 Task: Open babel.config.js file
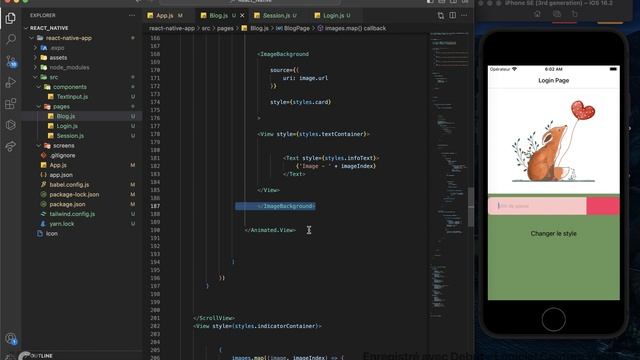click(69, 185)
